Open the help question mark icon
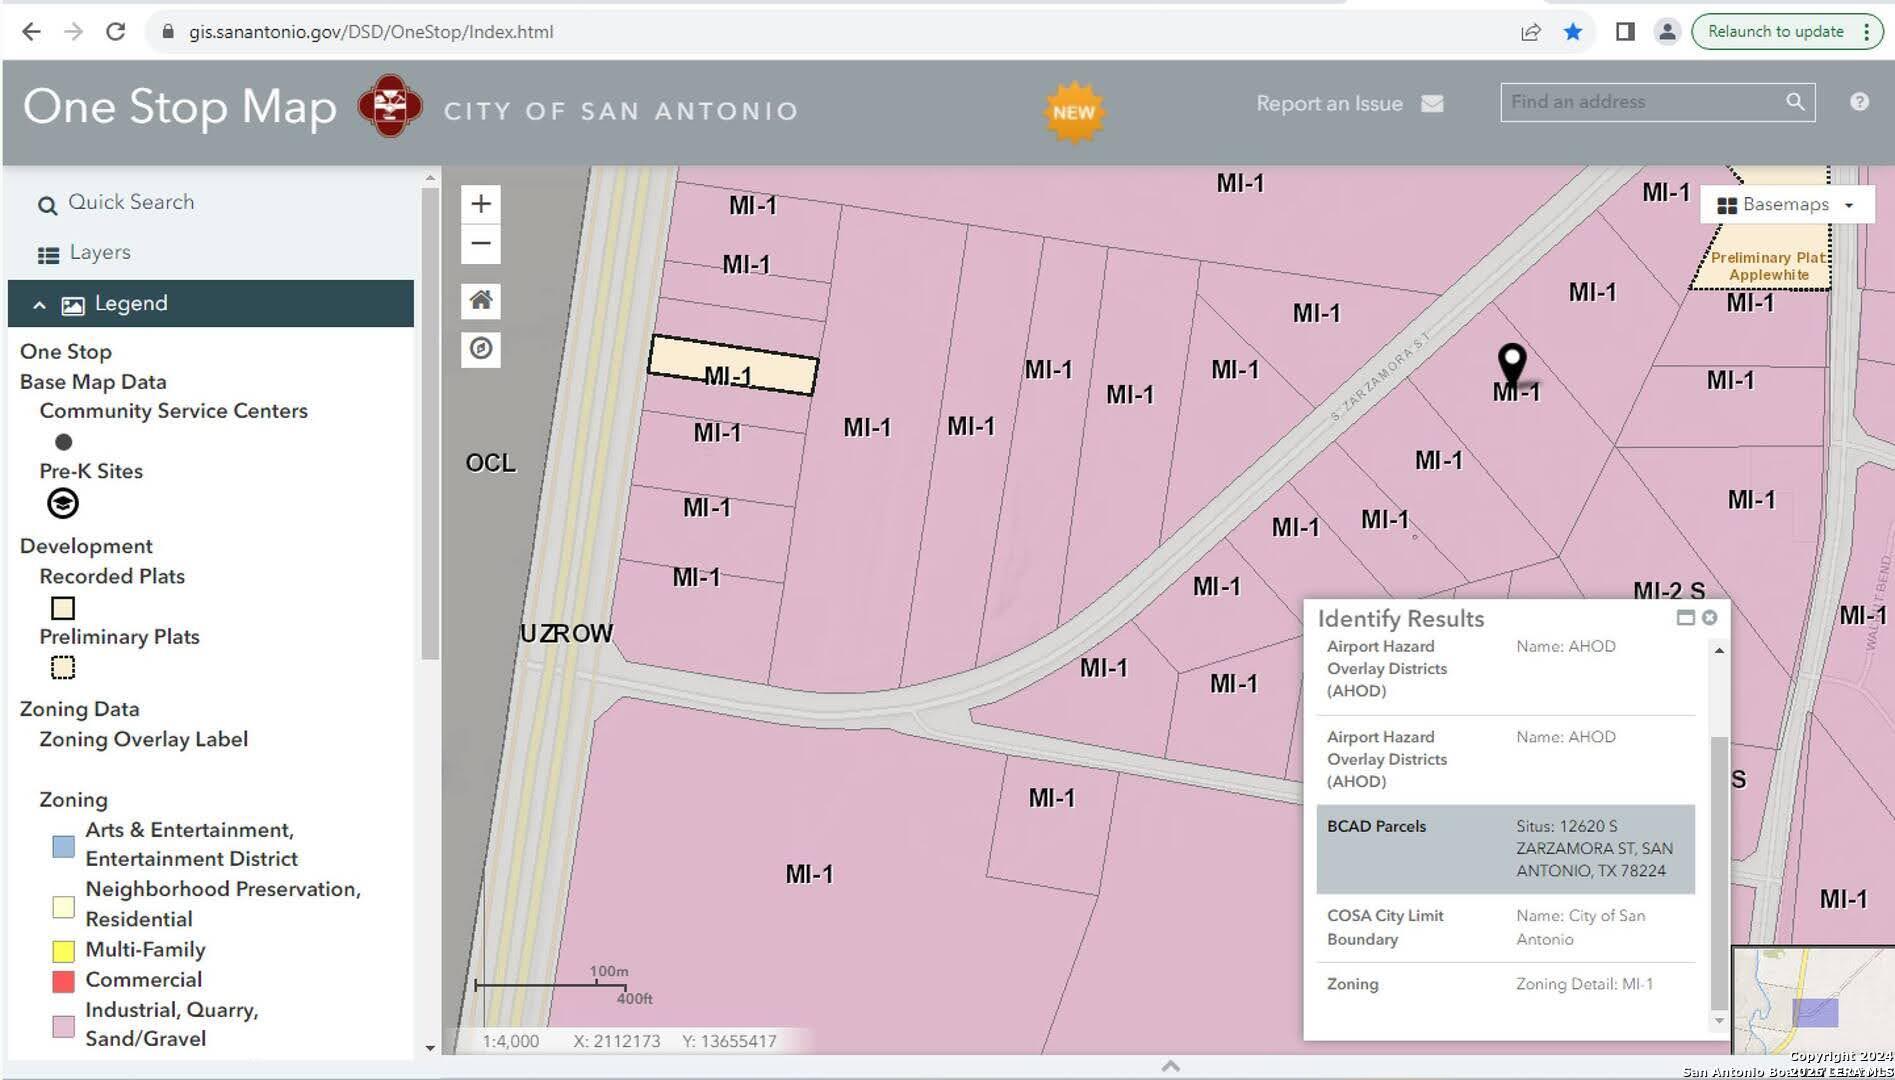Image resolution: width=1895 pixels, height=1080 pixels. tap(1859, 102)
